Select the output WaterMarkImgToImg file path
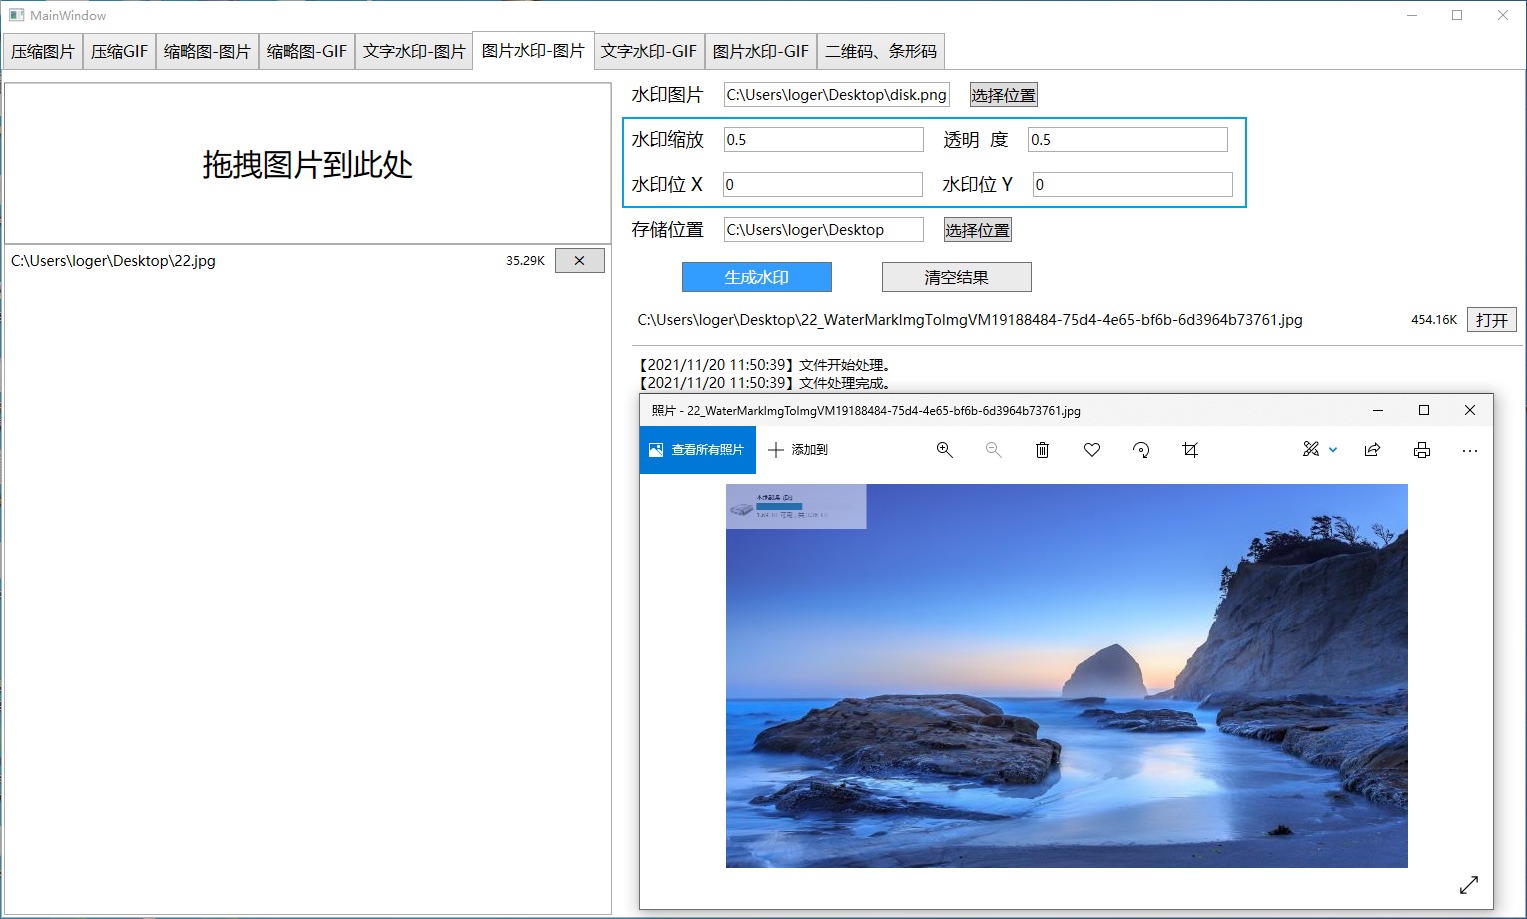Image resolution: width=1527 pixels, height=919 pixels. point(970,320)
